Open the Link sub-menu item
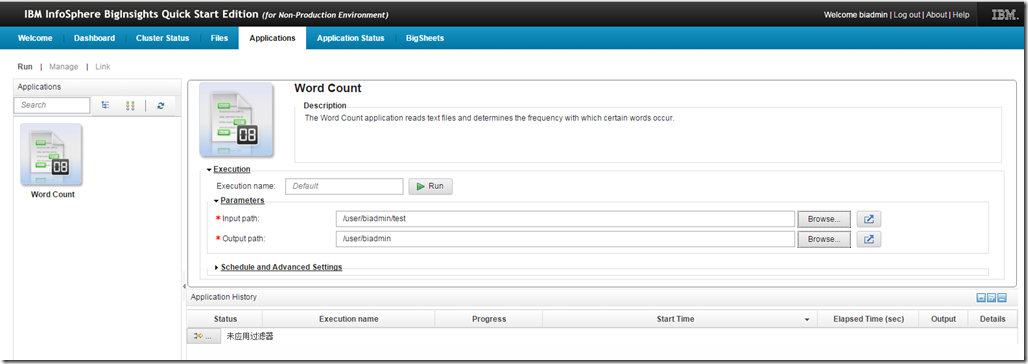The width and height of the screenshot is (1028, 364). pos(103,67)
